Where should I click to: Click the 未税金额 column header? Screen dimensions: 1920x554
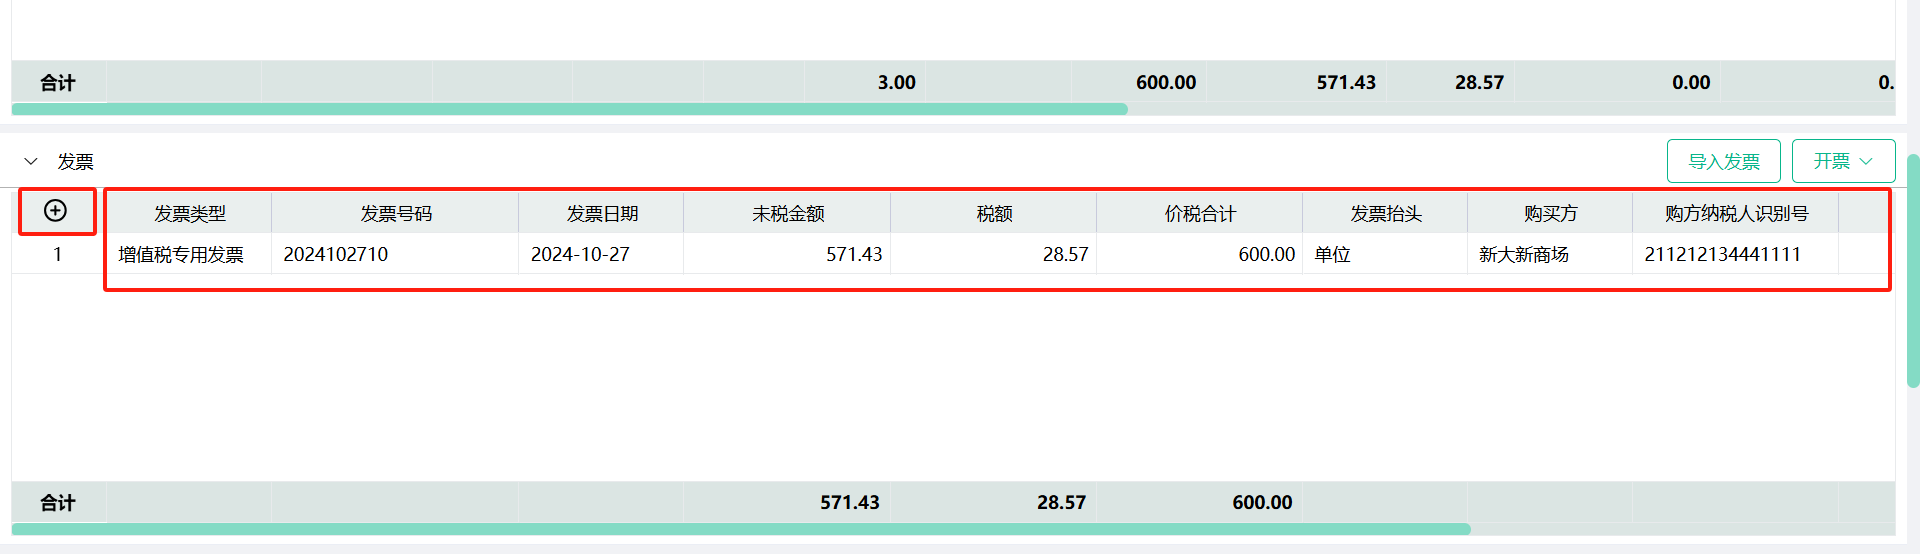point(787,213)
